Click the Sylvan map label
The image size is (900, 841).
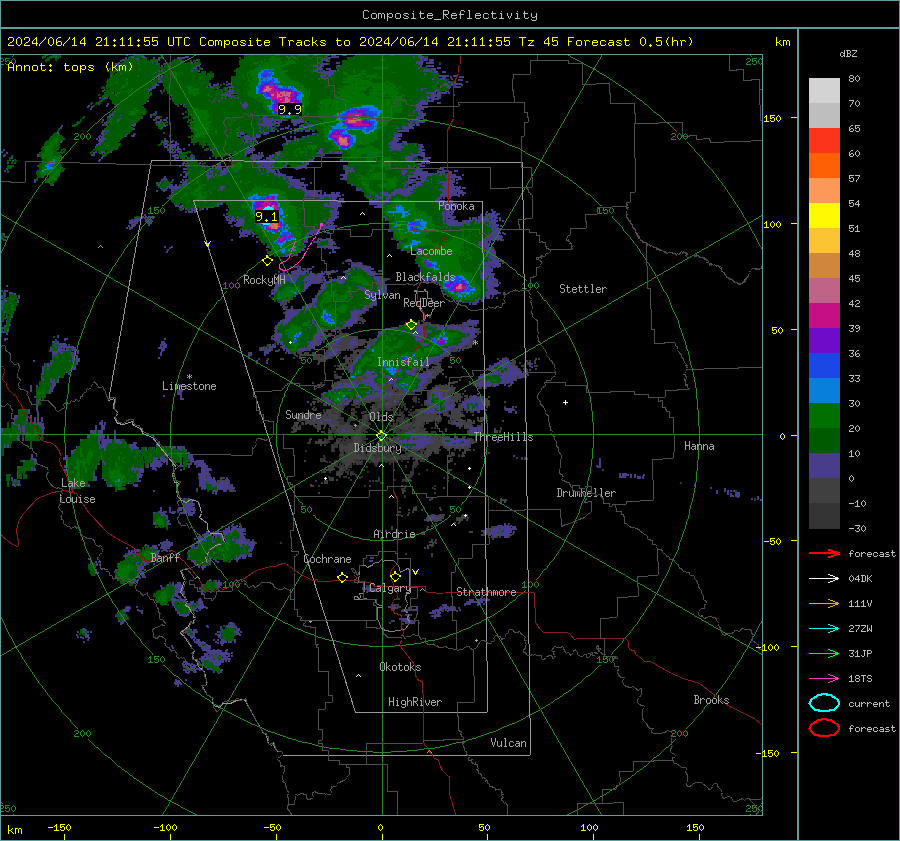(x=382, y=295)
